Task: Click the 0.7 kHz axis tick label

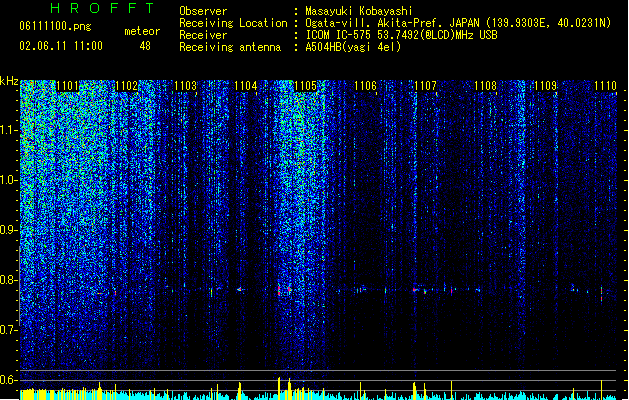Action: pos(8,330)
